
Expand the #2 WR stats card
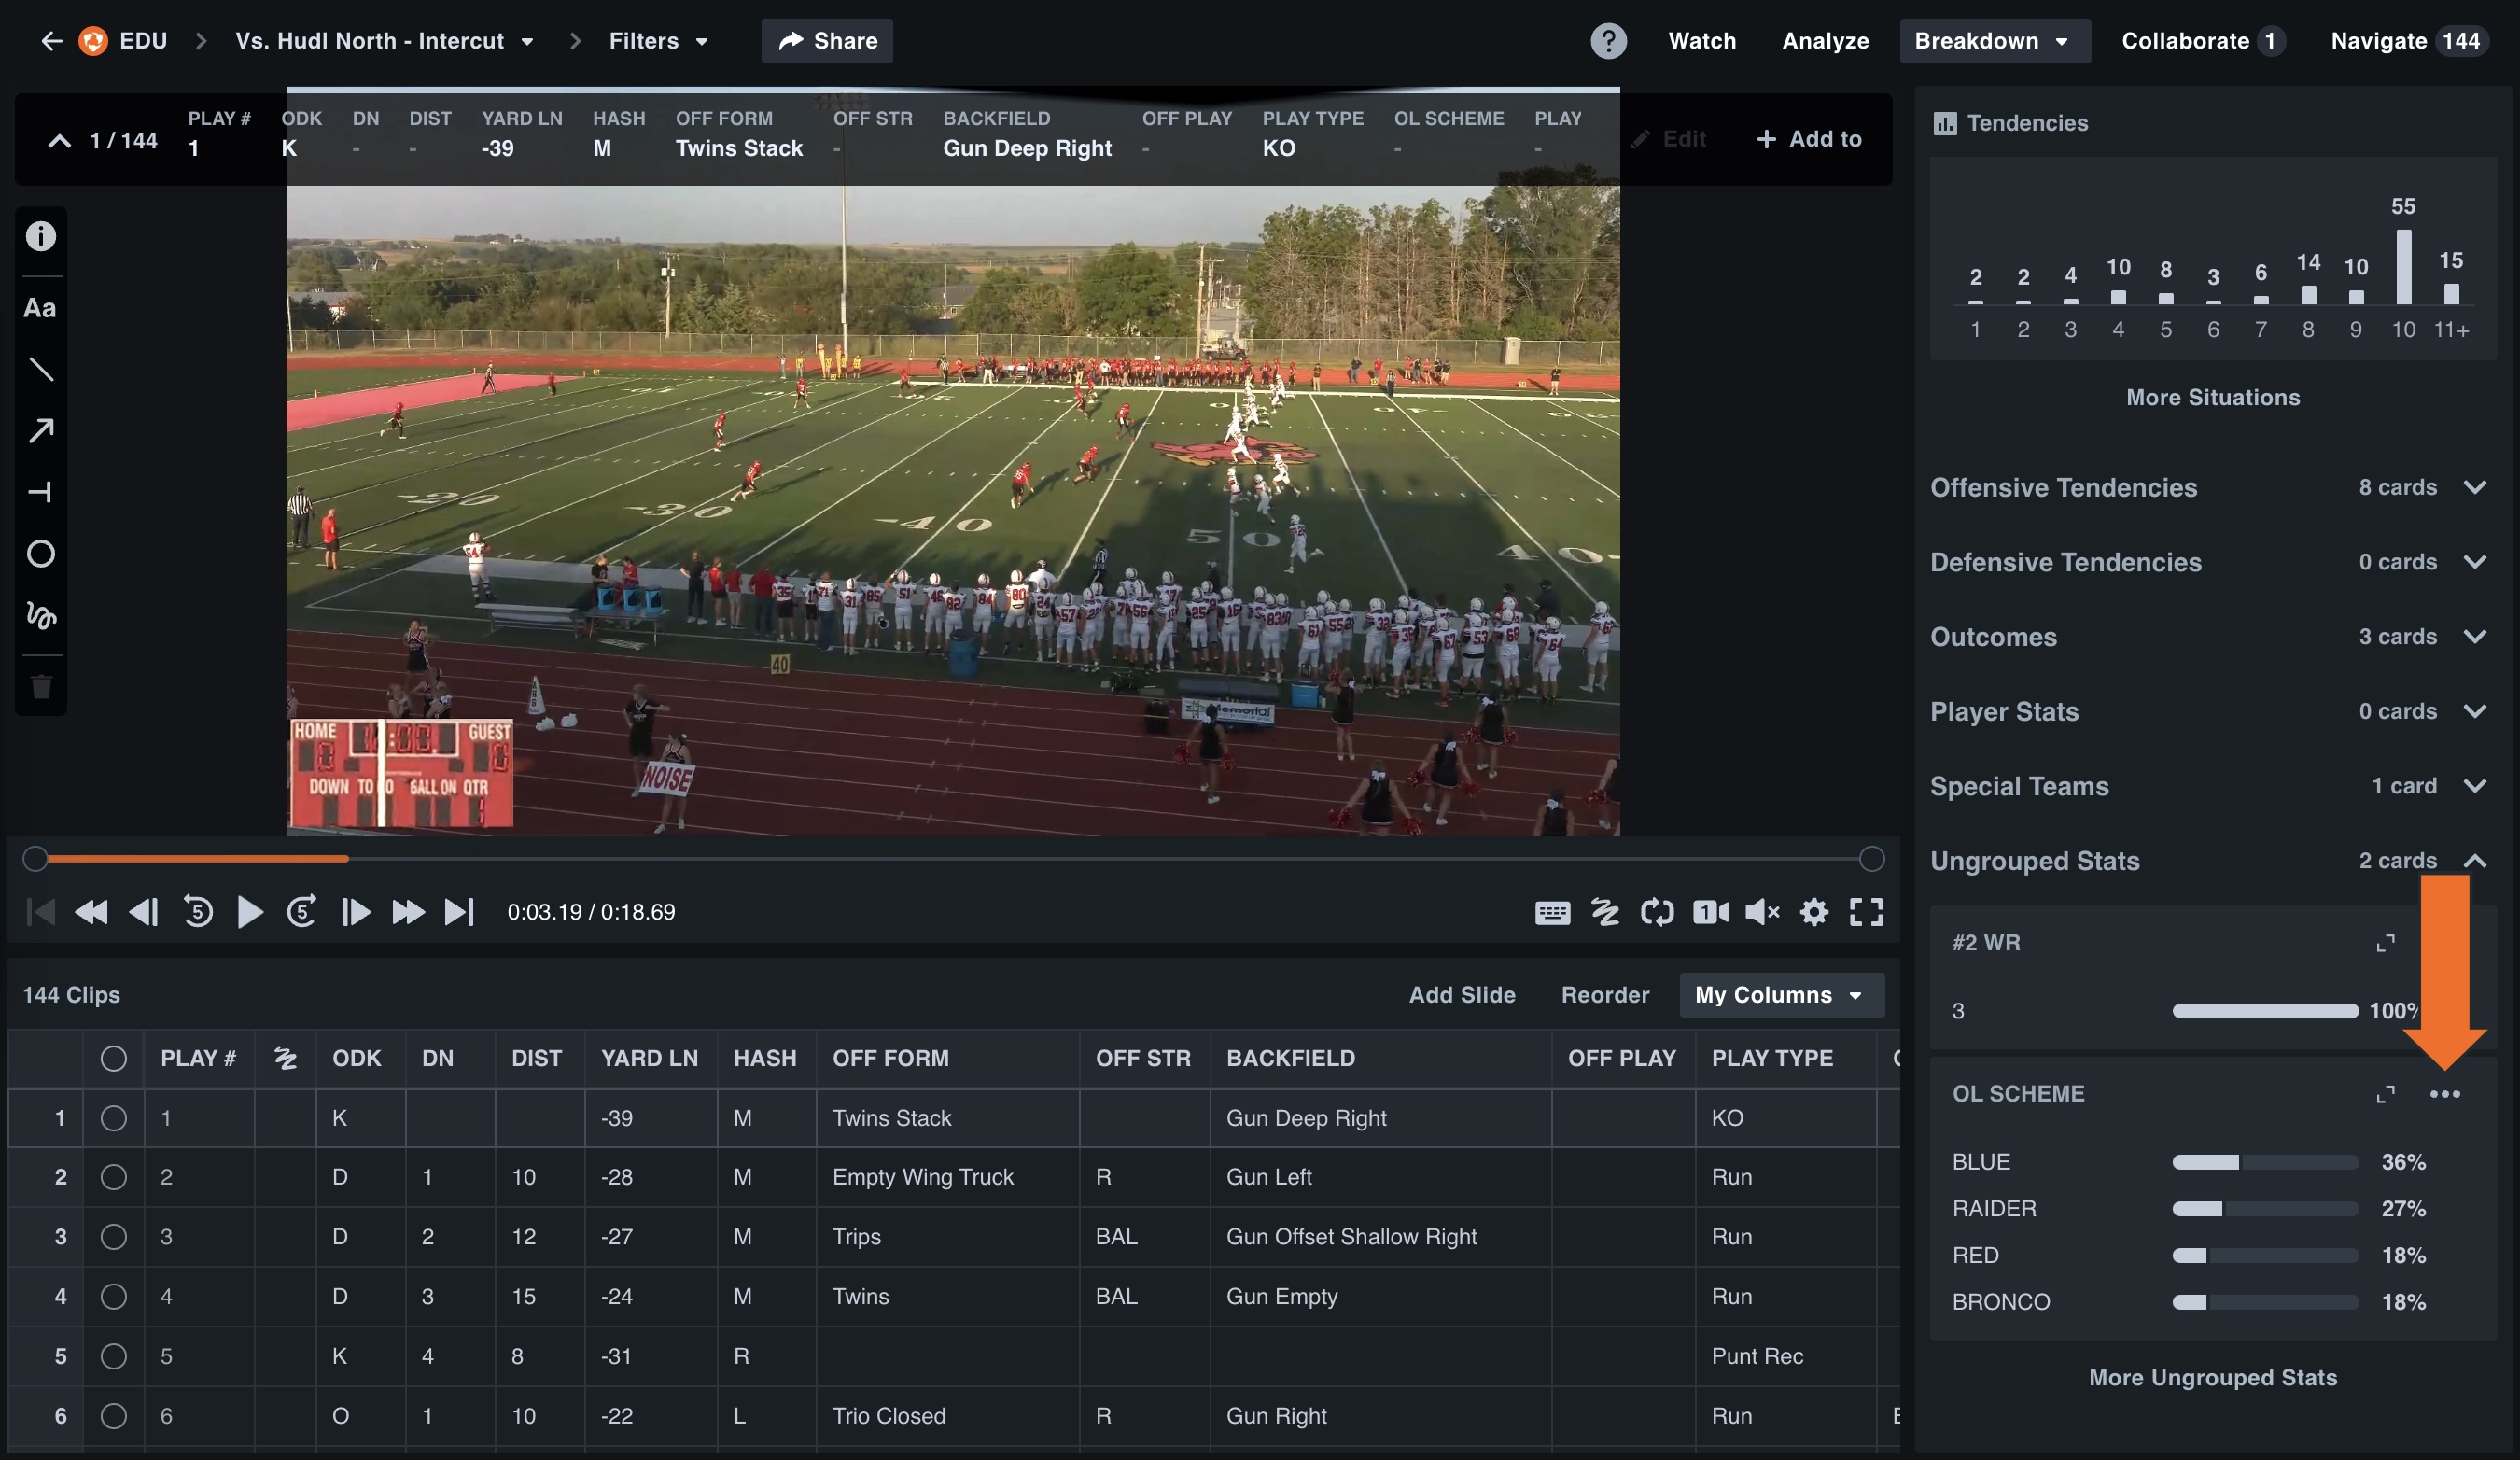pyautogui.click(x=2385, y=943)
